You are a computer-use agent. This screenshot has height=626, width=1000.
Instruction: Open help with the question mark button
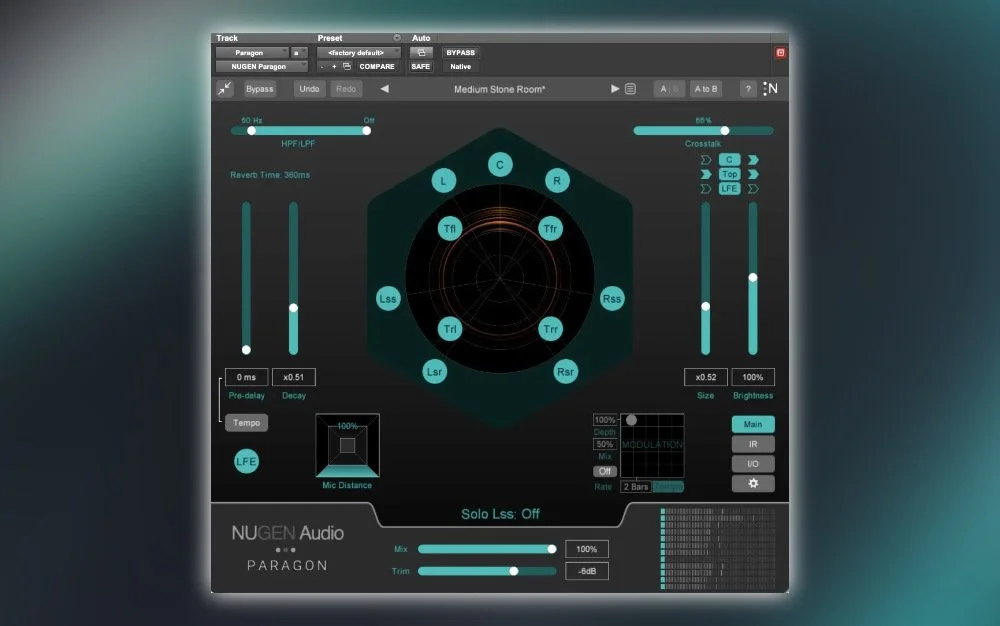pos(748,89)
